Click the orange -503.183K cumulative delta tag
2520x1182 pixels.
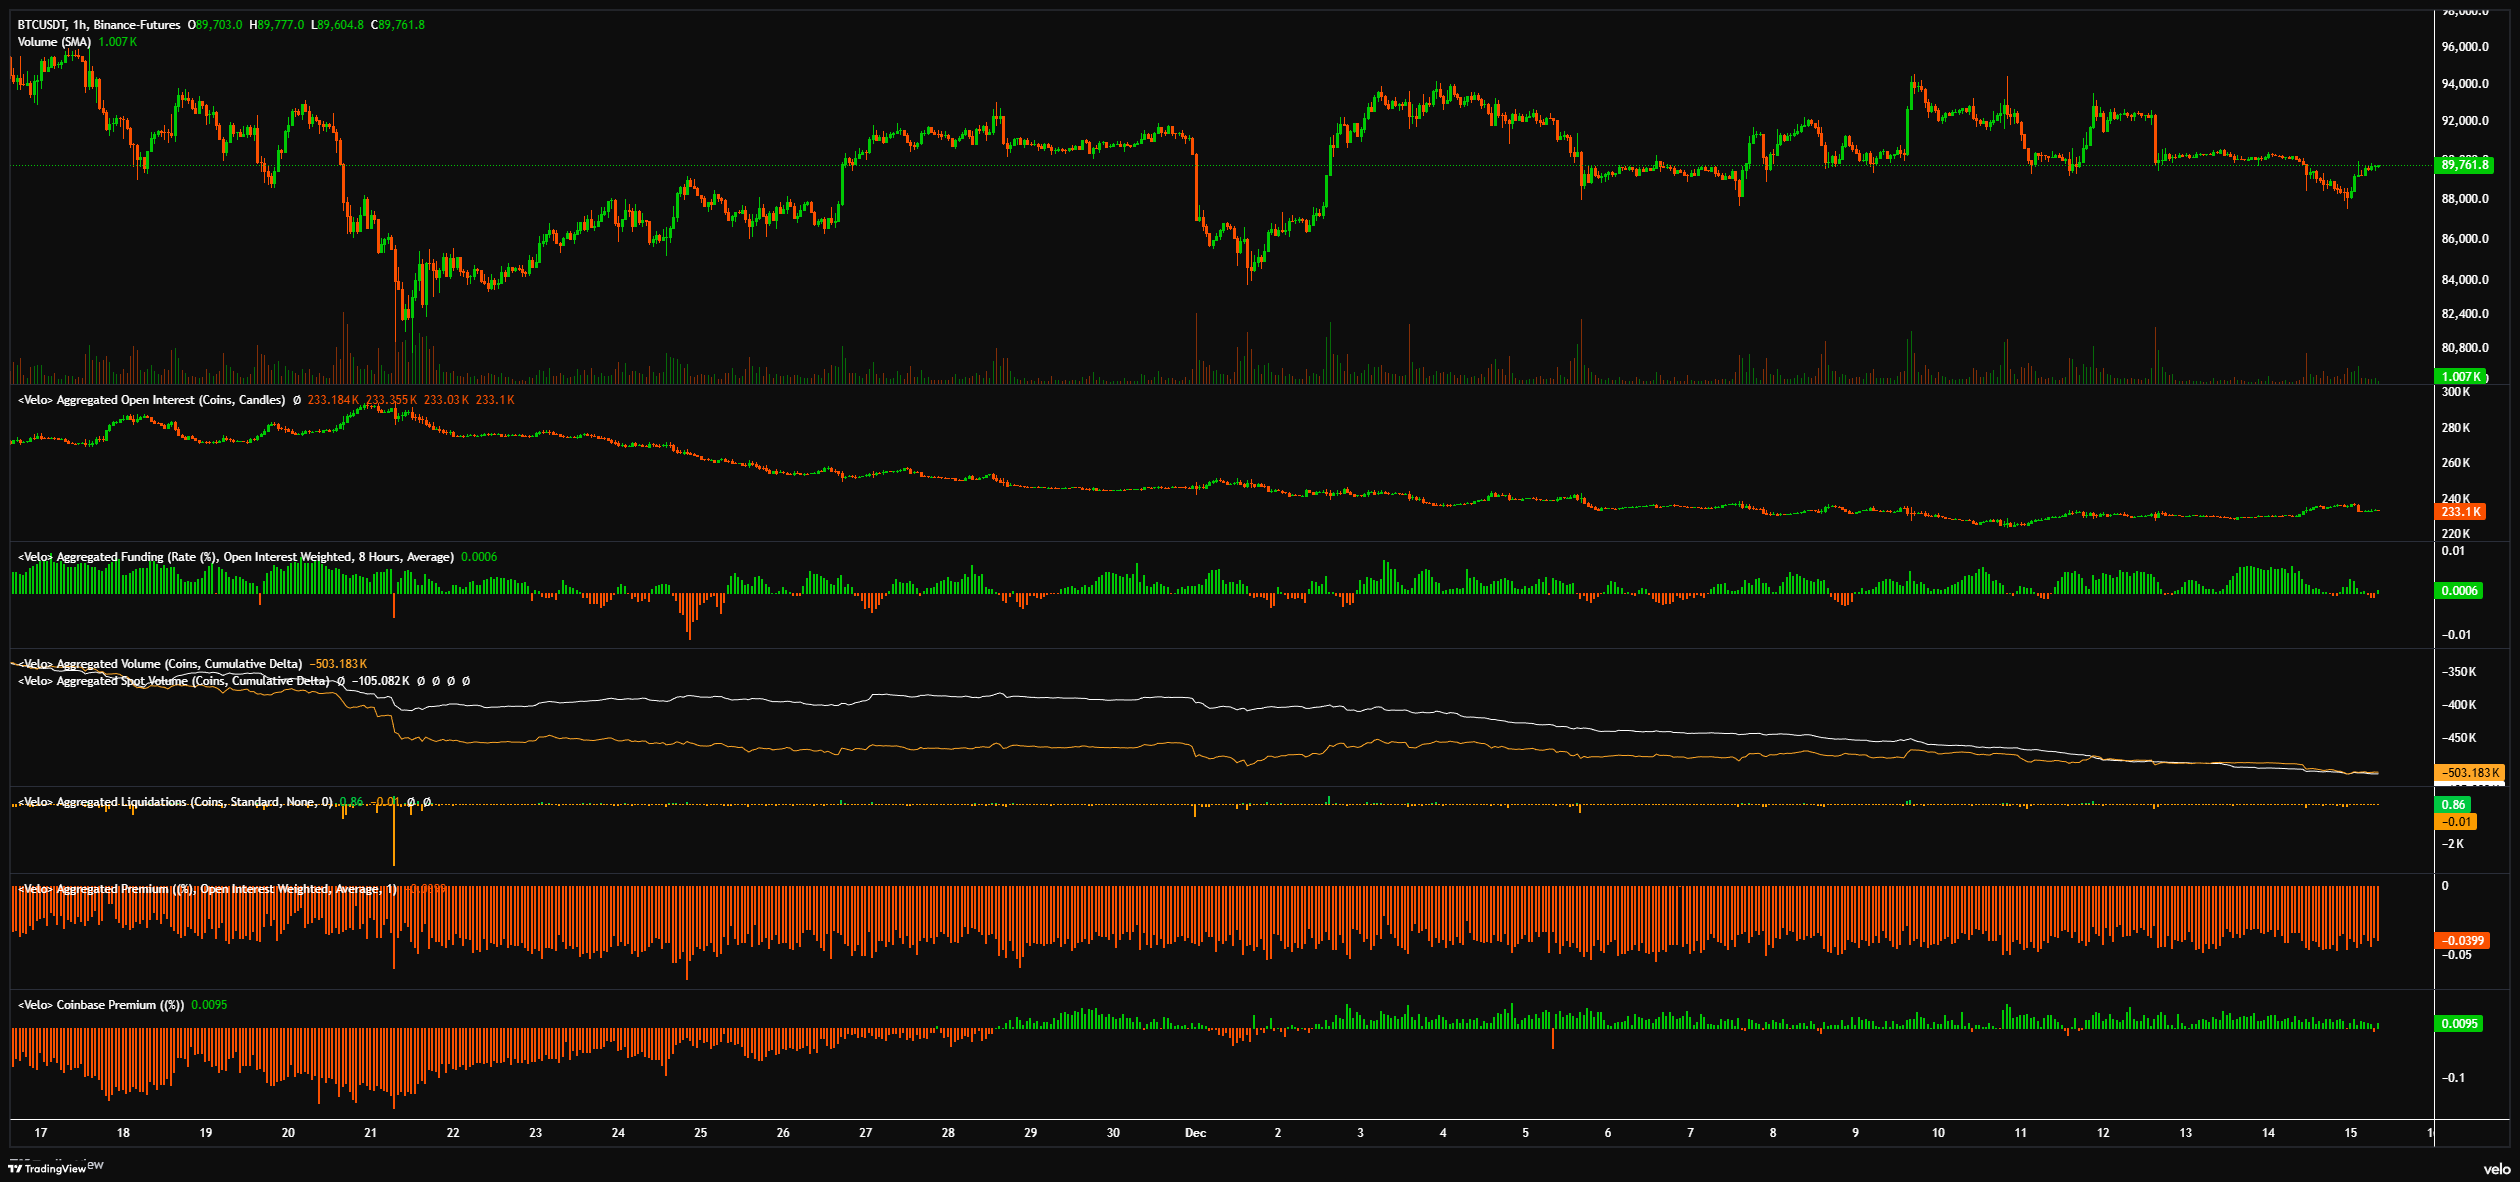tap(2468, 773)
